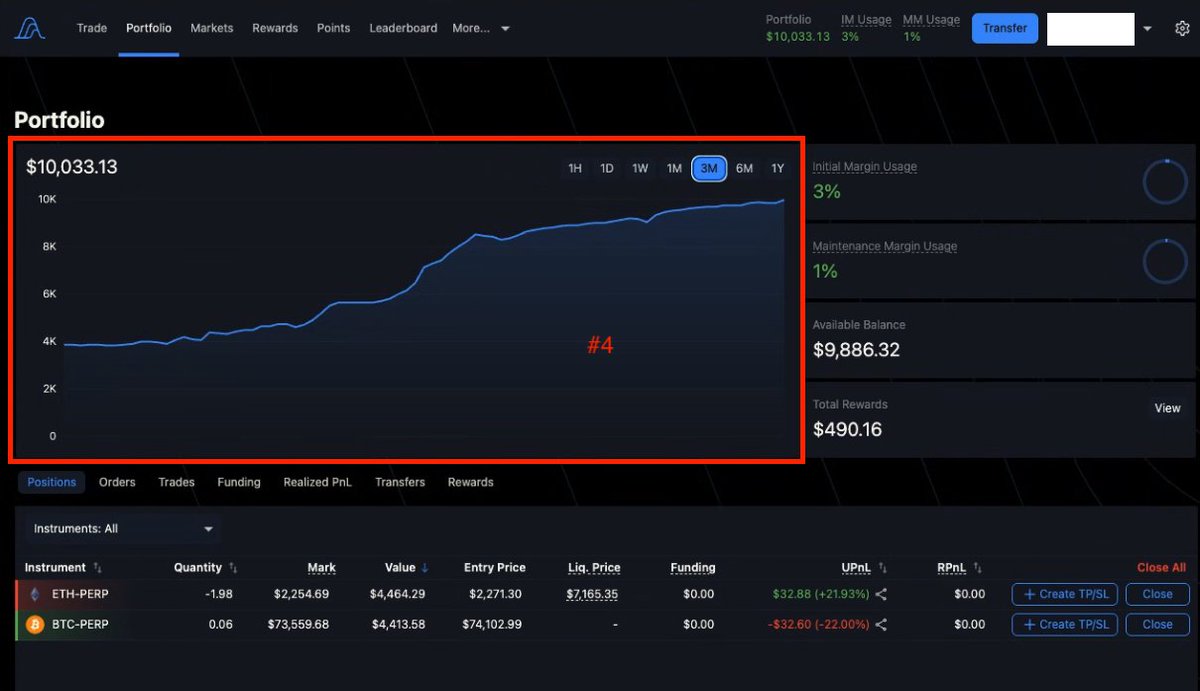Close the ETH-PERP position
Screen dimensions: 1200x691
pyautogui.click(x=1157, y=594)
